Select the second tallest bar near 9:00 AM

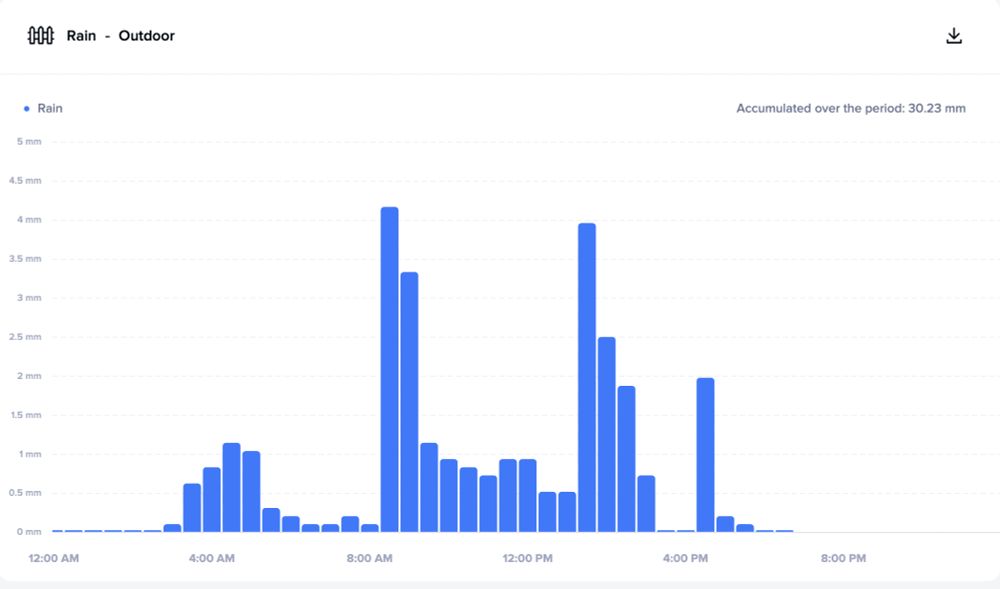coord(409,402)
